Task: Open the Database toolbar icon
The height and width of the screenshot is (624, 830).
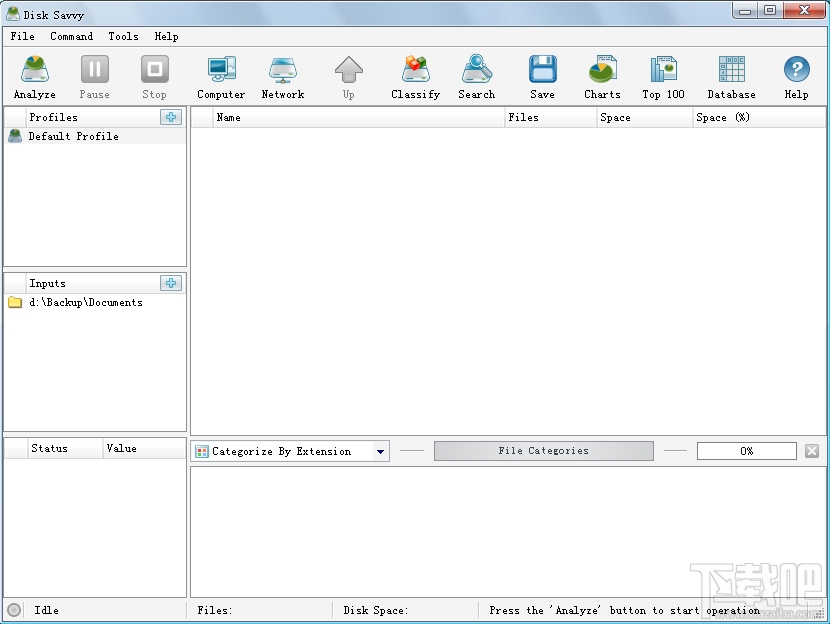Action: 732,78
